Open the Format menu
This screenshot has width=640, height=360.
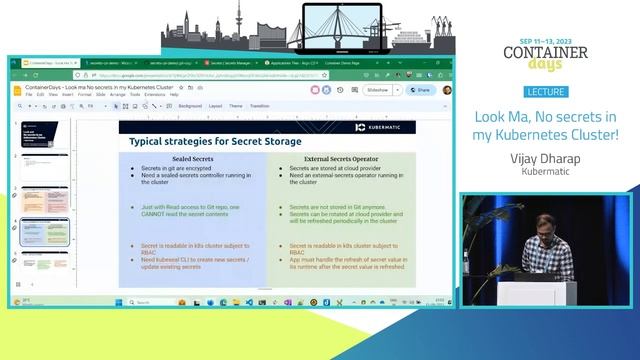(84, 95)
